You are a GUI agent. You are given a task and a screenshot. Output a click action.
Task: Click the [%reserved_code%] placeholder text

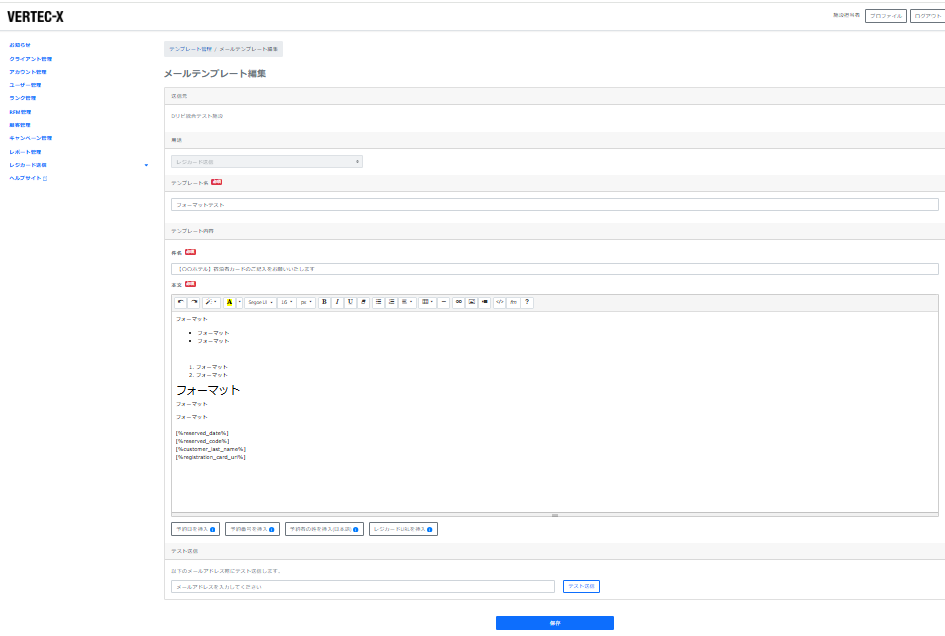click(x=202, y=441)
